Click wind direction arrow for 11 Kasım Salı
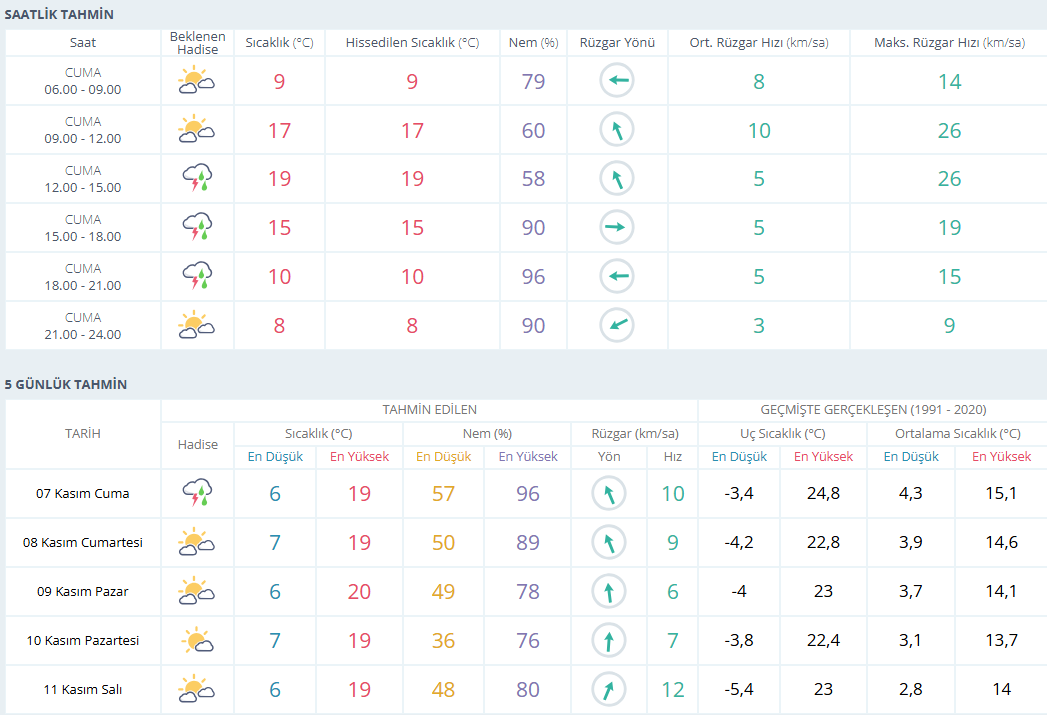Image resolution: width=1047 pixels, height=715 pixels. click(608, 689)
